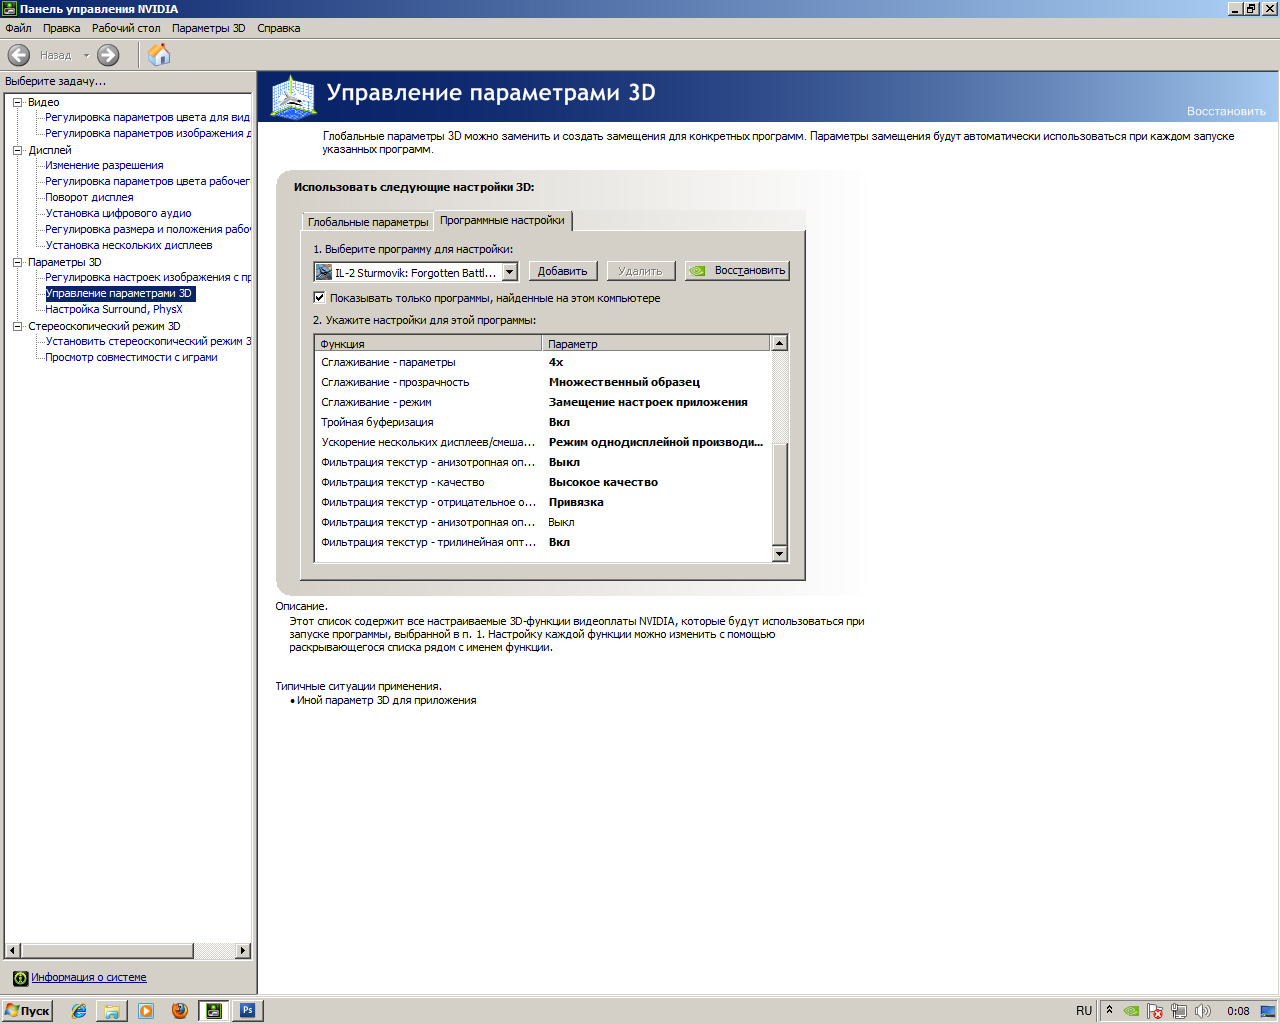
Task: Click the system information icon beside Информация о системе
Action: [x=20, y=978]
